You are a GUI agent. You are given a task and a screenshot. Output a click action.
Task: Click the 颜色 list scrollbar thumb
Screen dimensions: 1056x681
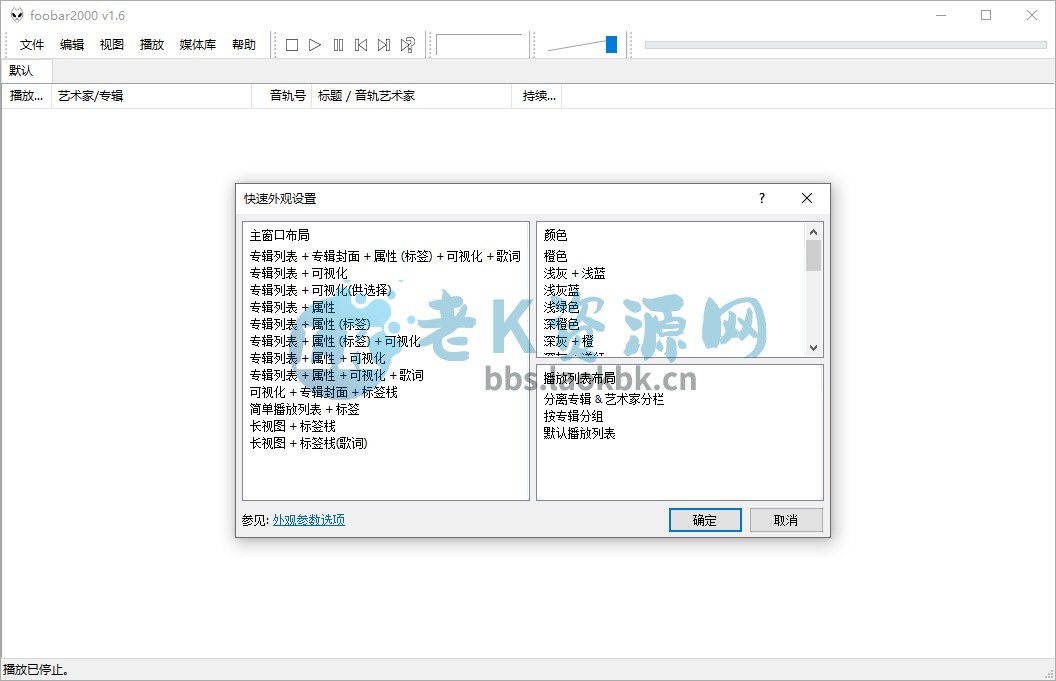click(x=814, y=255)
